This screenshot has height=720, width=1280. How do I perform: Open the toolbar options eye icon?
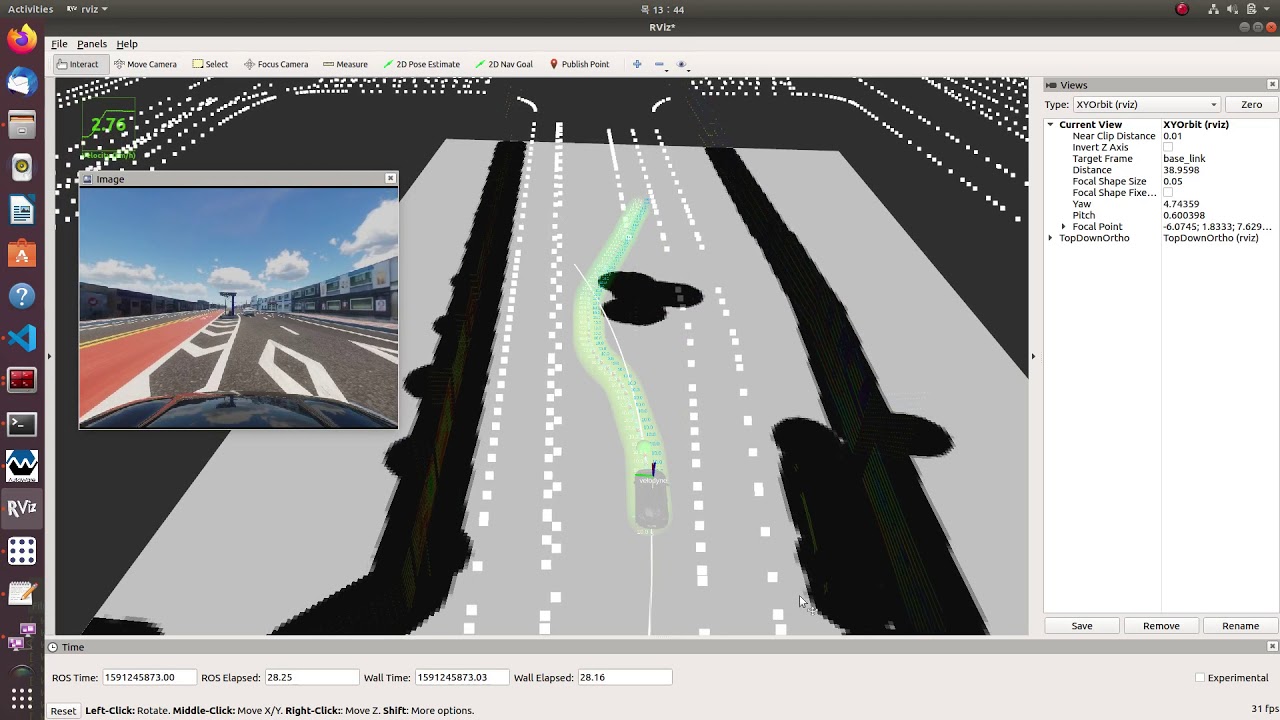pyautogui.click(x=682, y=64)
